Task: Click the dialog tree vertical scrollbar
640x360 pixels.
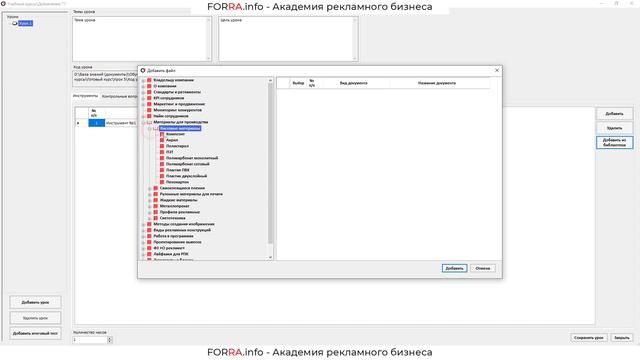Action: (x=270, y=163)
